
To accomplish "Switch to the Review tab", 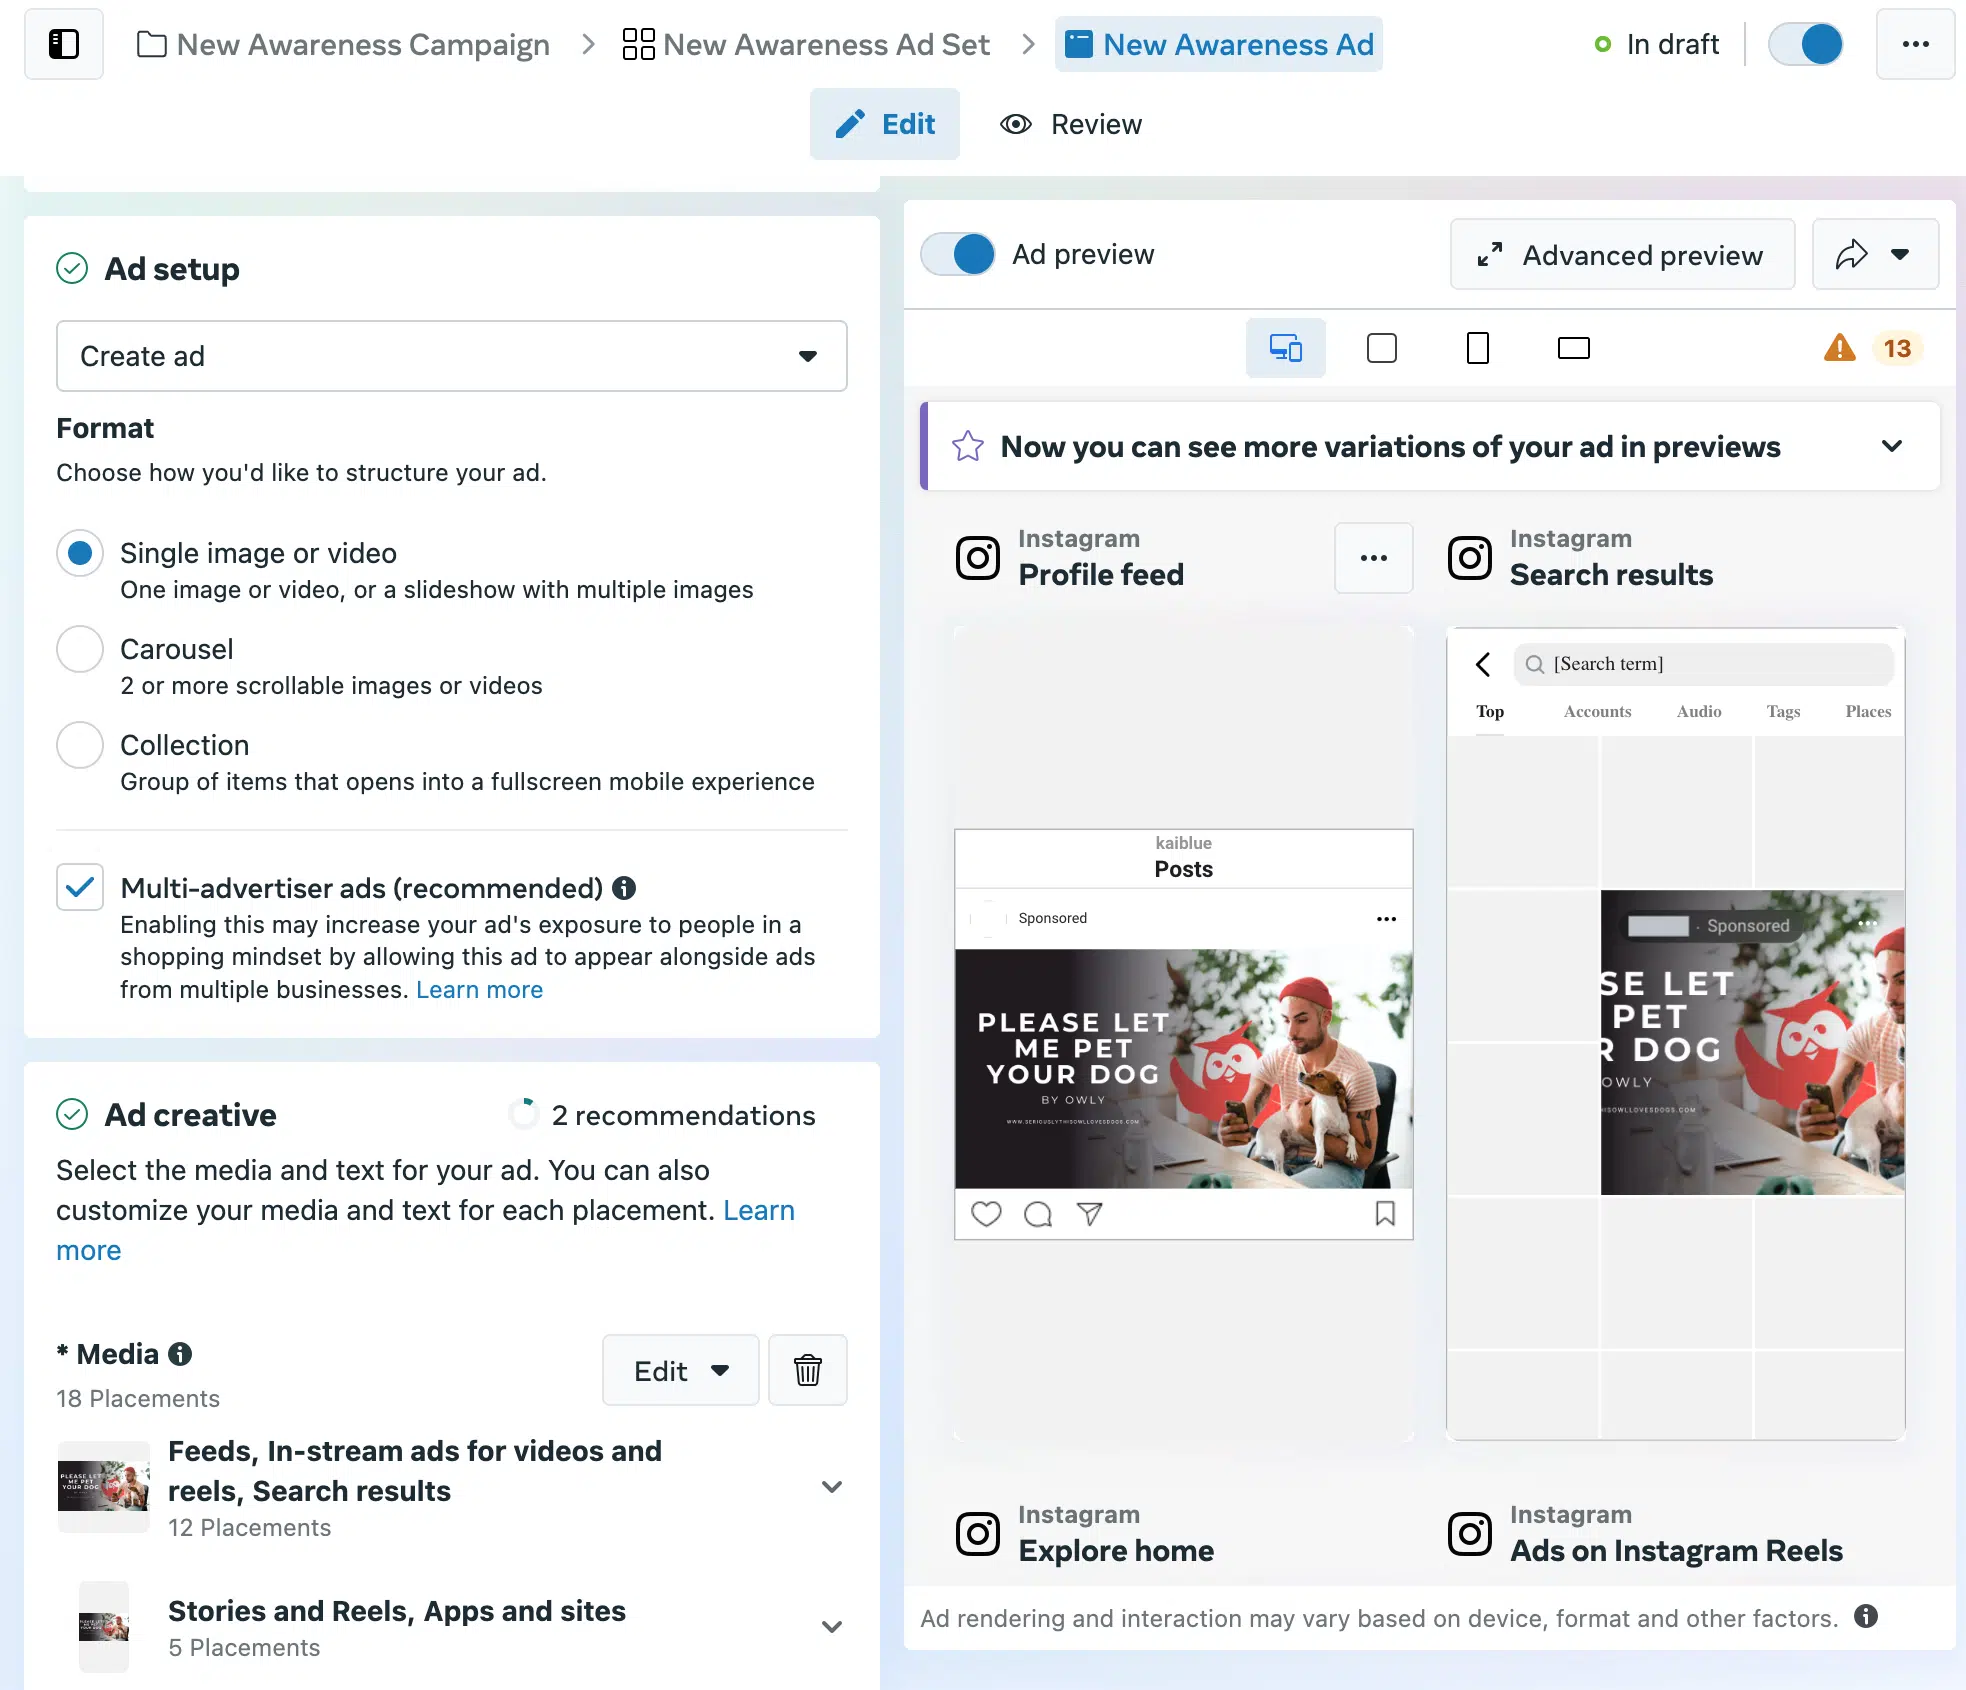I will point(1070,123).
